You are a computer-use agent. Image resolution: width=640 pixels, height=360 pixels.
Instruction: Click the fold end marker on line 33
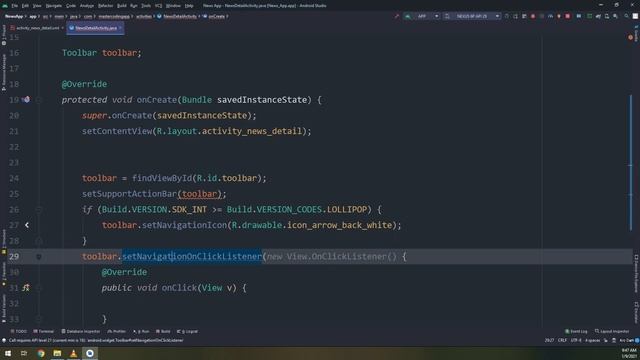pyautogui.click(x=39, y=319)
